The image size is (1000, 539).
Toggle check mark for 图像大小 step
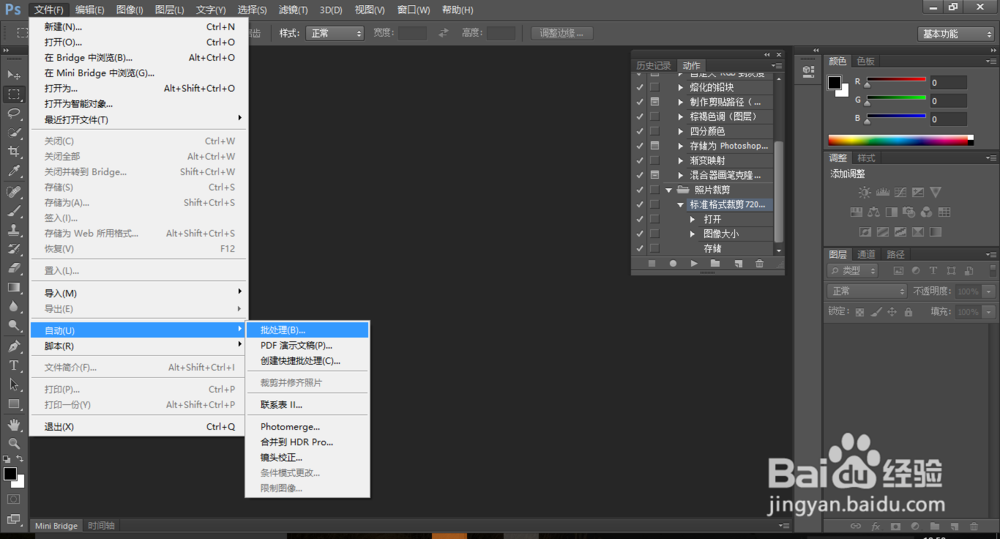click(640, 233)
